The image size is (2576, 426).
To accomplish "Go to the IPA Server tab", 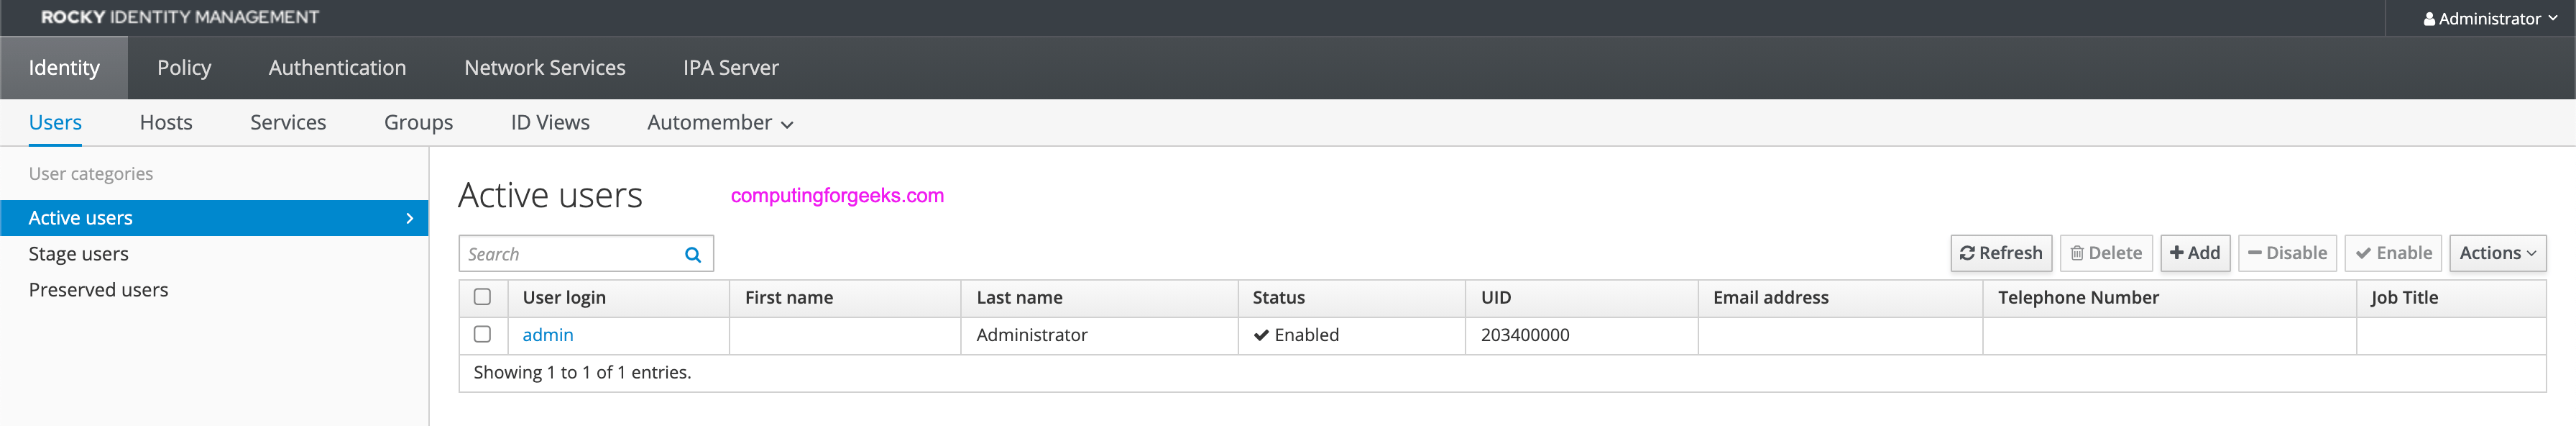I will pyautogui.click(x=731, y=68).
